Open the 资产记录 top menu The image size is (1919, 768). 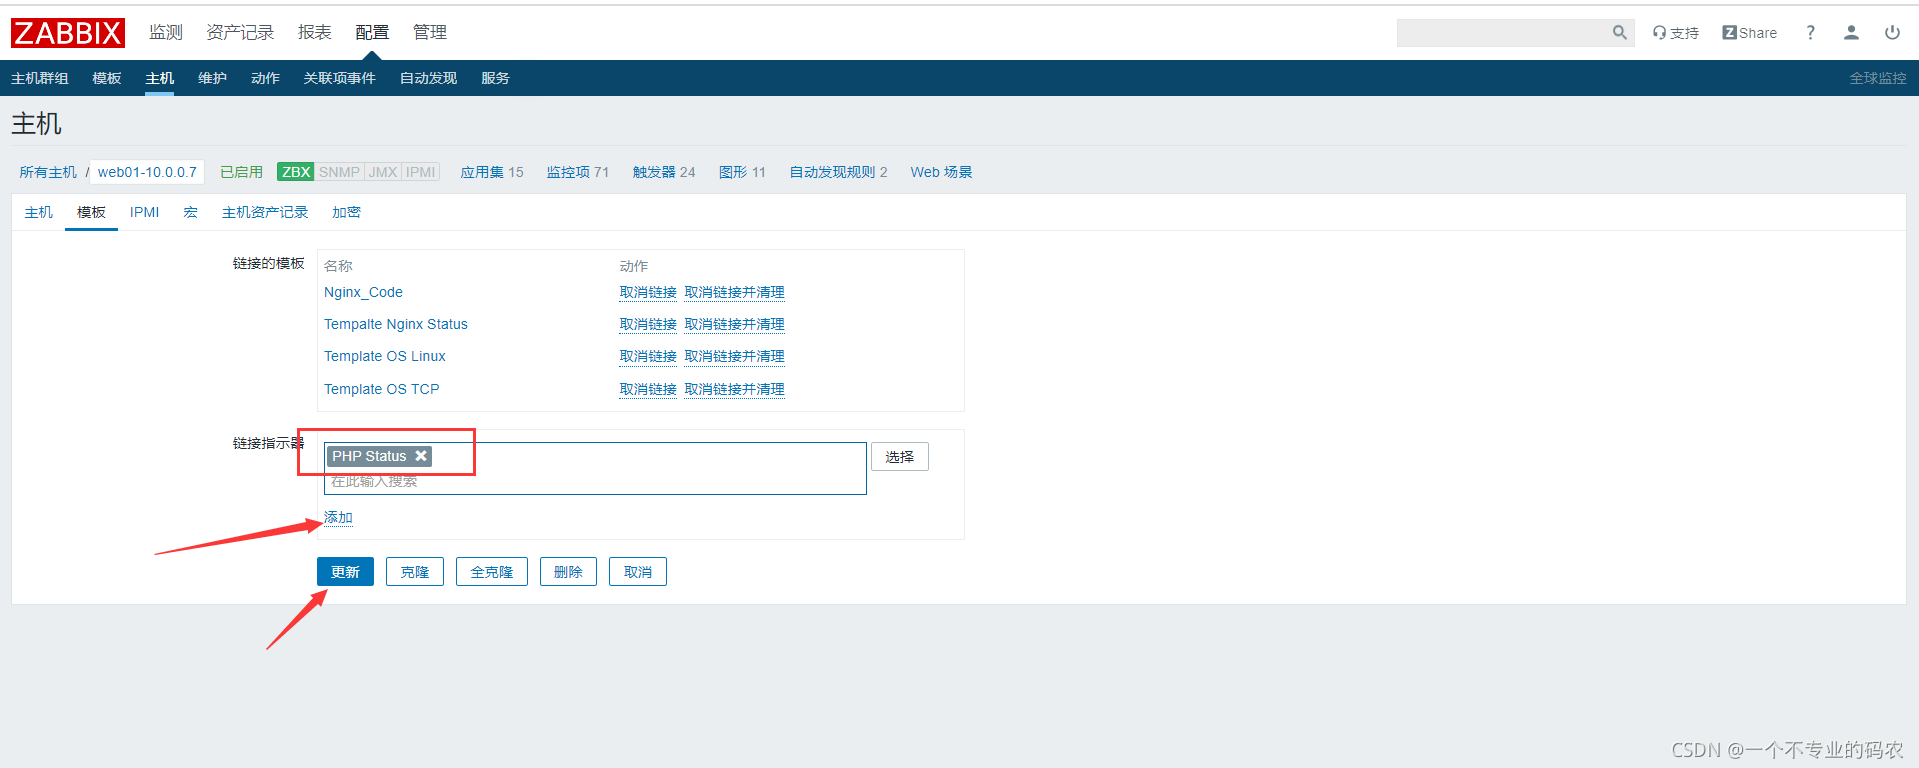click(240, 33)
